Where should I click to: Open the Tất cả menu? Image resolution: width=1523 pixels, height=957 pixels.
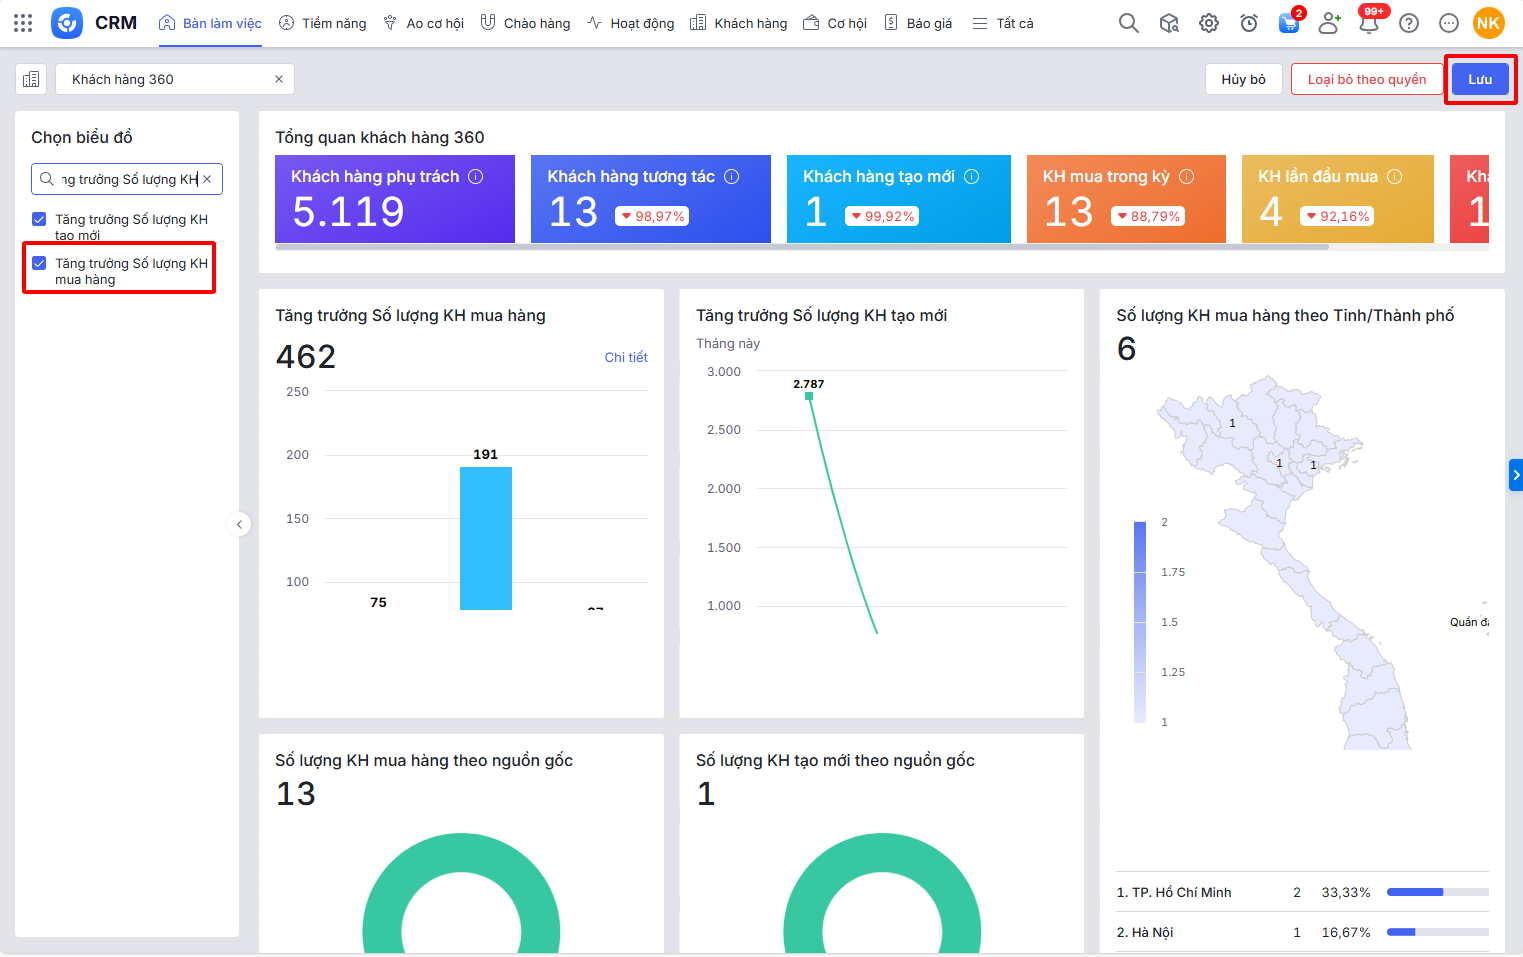[1003, 23]
